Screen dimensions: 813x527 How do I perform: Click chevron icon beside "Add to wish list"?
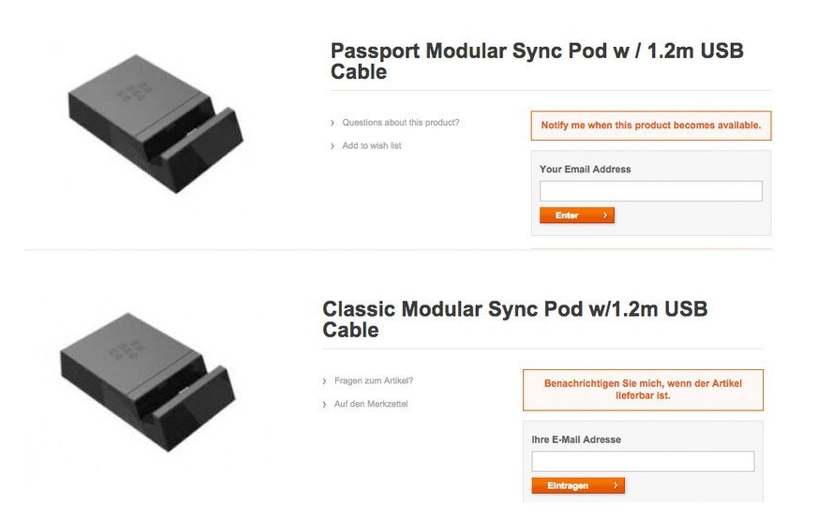332,146
